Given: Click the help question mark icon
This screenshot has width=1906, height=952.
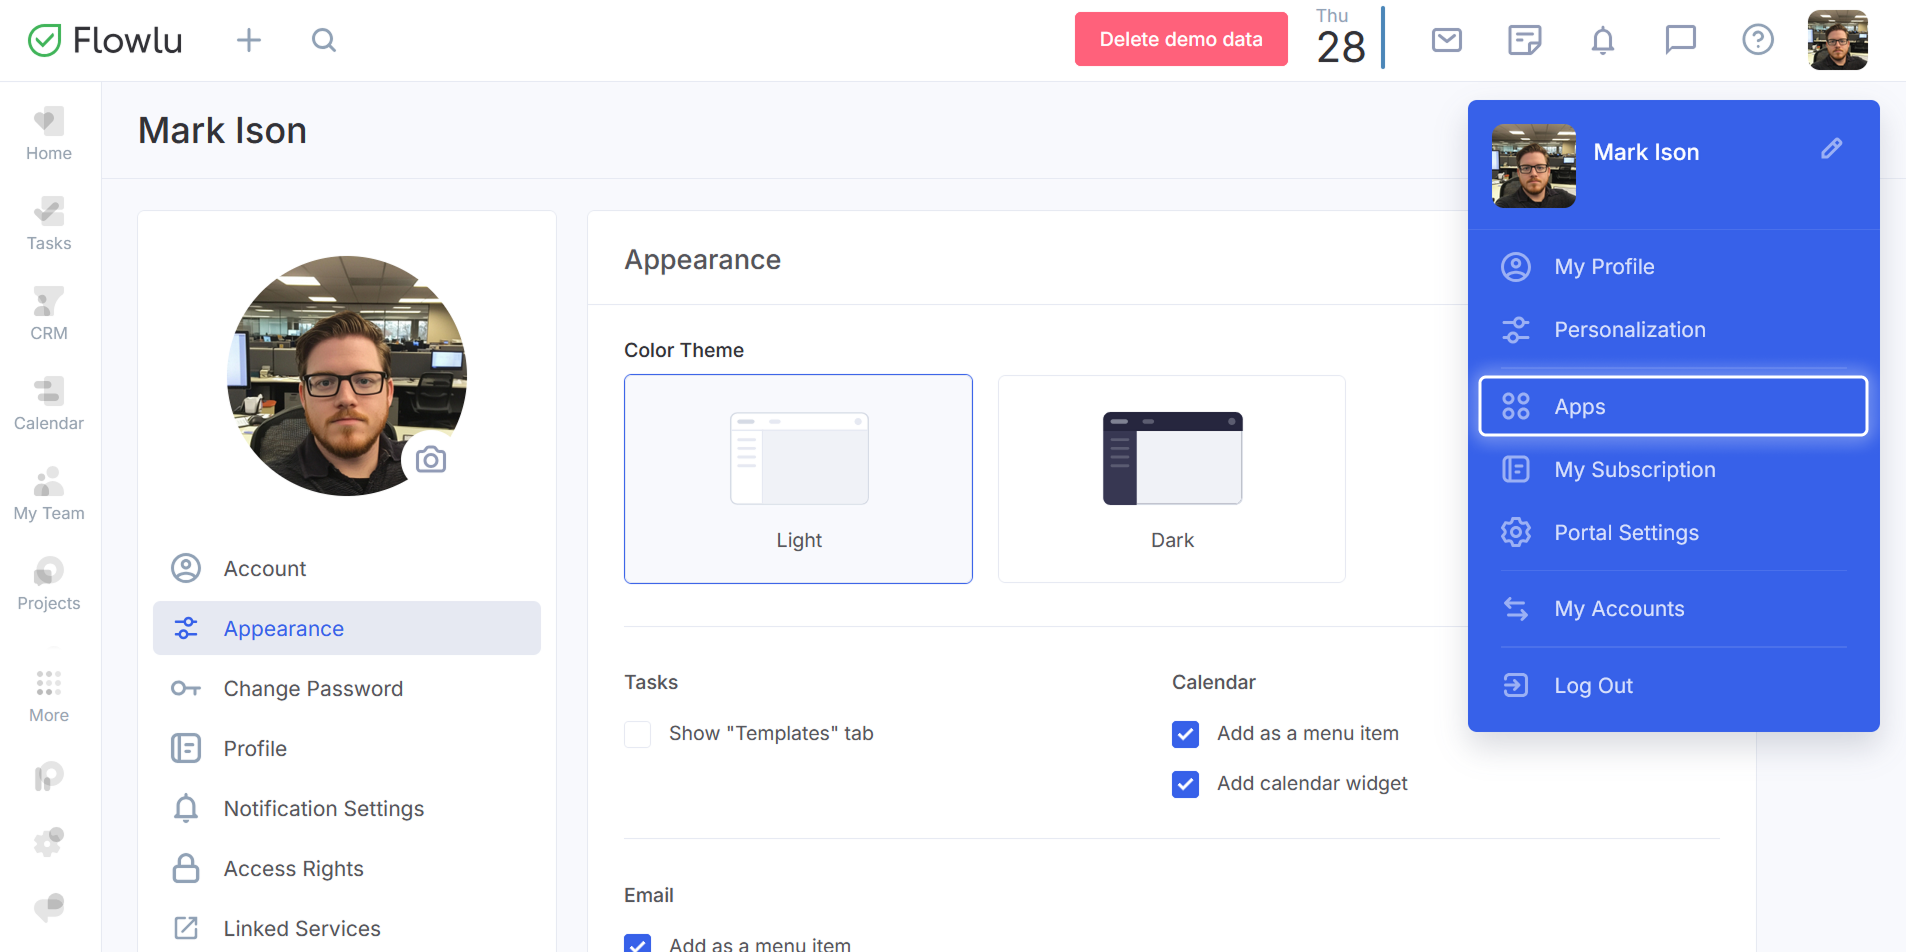Looking at the screenshot, I should tap(1757, 40).
